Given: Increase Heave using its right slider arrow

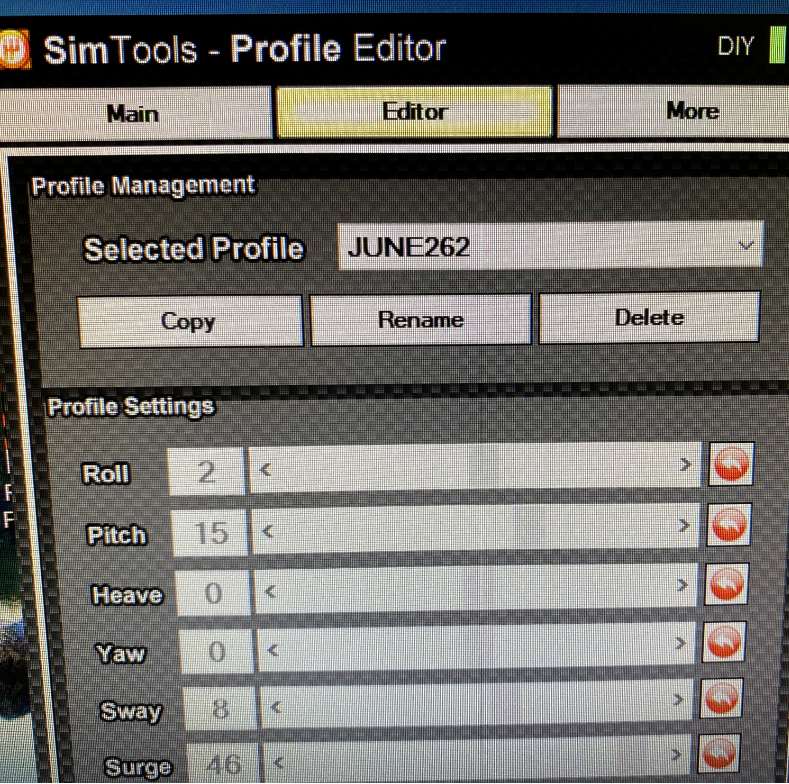Looking at the screenshot, I should (x=682, y=585).
